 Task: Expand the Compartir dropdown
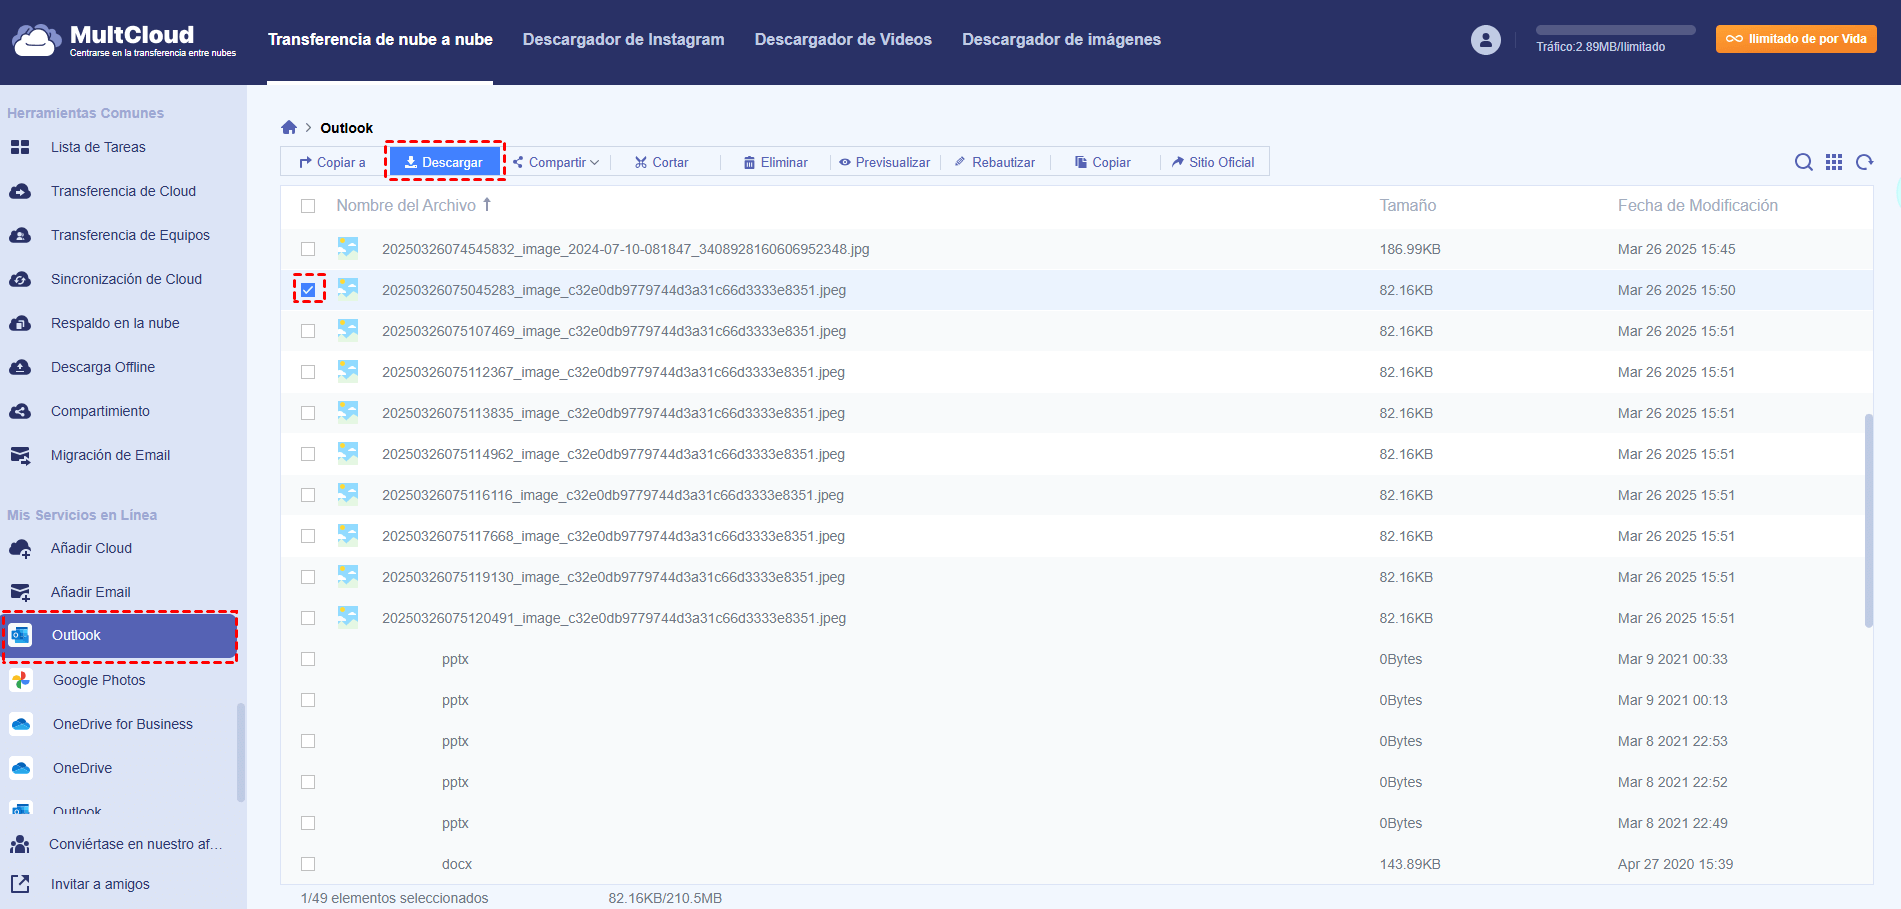click(557, 162)
